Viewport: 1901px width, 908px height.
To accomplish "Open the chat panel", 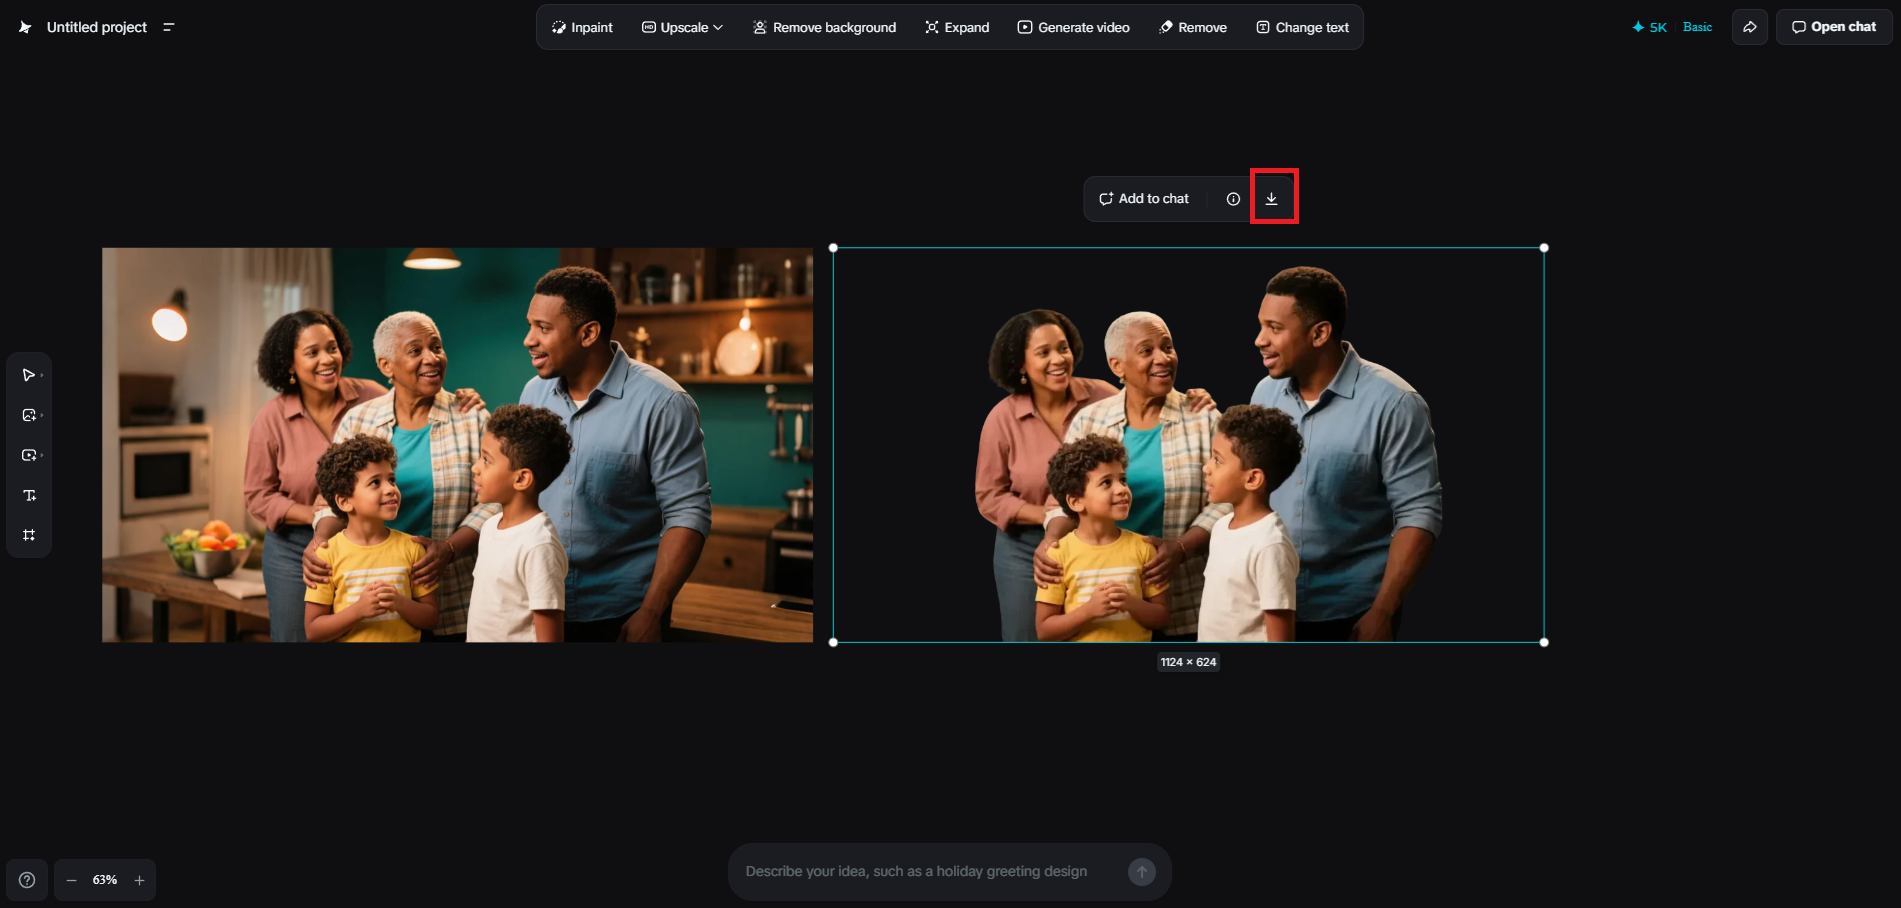I will click(x=1834, y=27).
